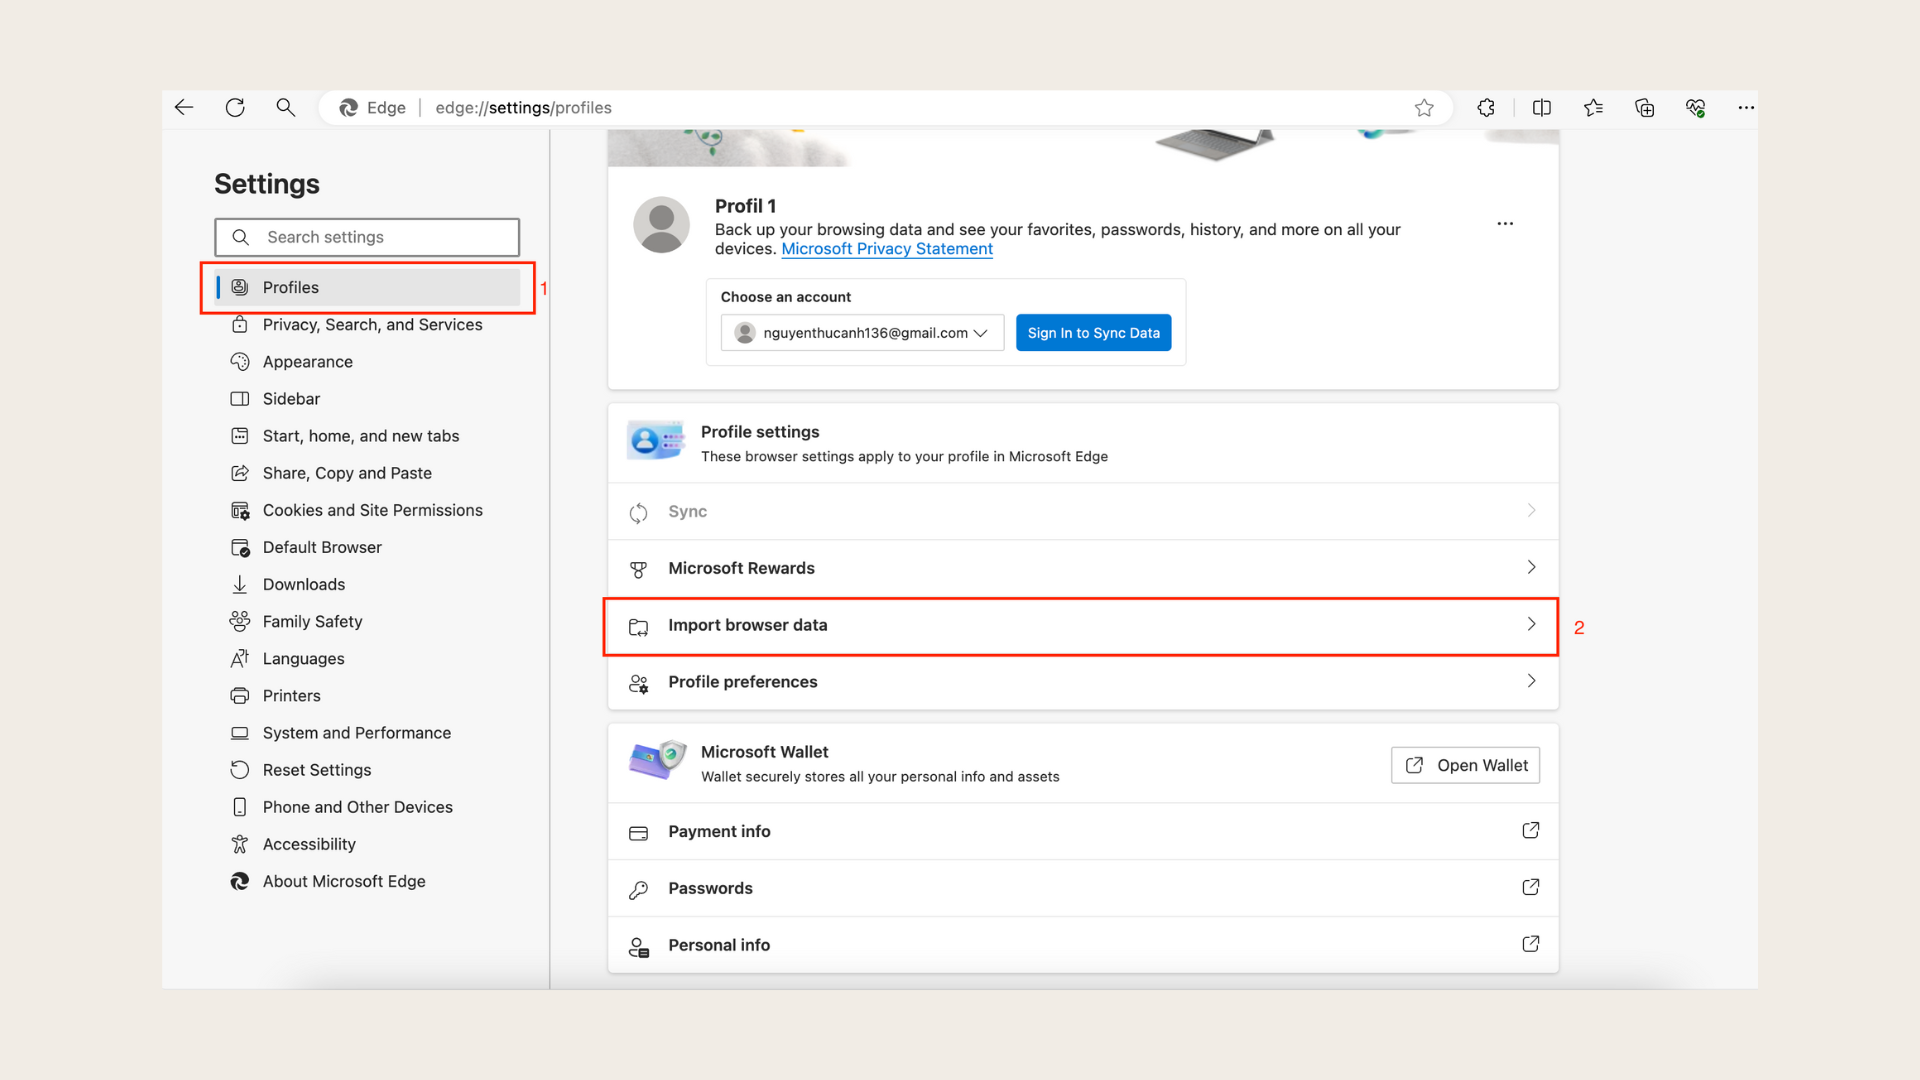
Task: Click Sign In to Sync Data
Action: [x=1093, y=333]
